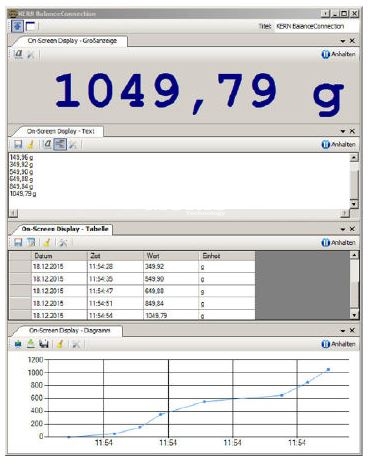Toggle the highlighted view button in Text toolbar
Image resolution: width=372 pixels, height=465 pixels.
tap(60, 144)
